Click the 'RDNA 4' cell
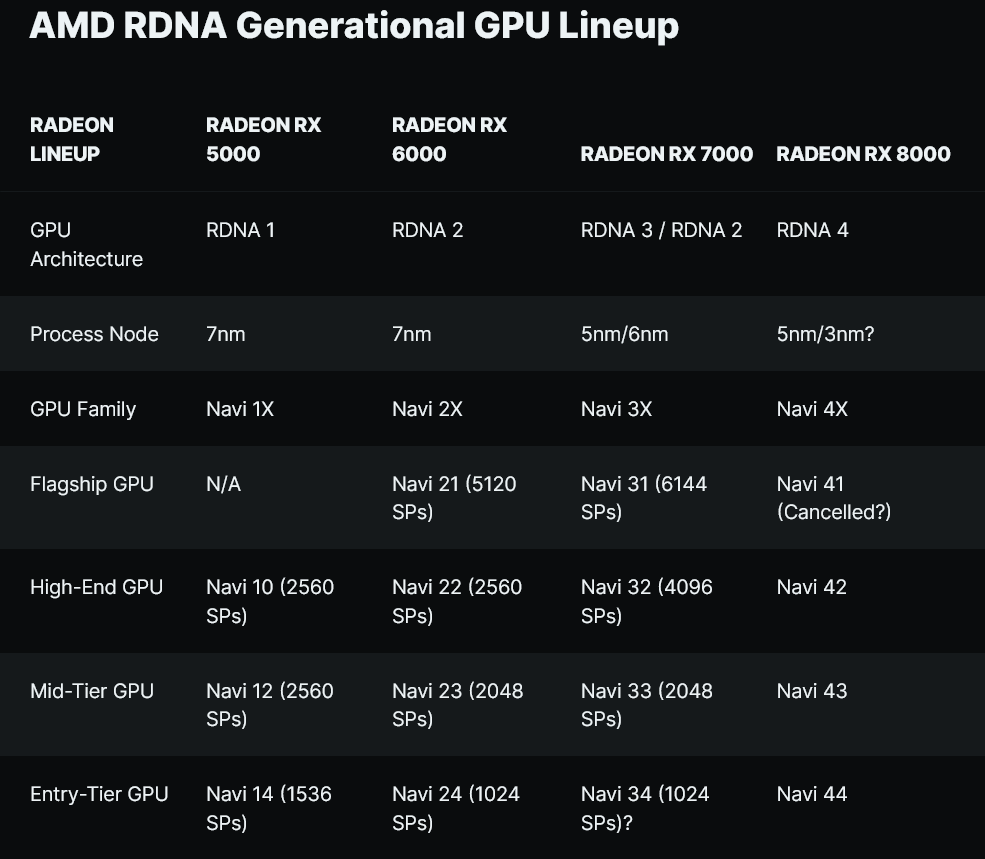This screenshot has width=985, height=859. point(812,230)
